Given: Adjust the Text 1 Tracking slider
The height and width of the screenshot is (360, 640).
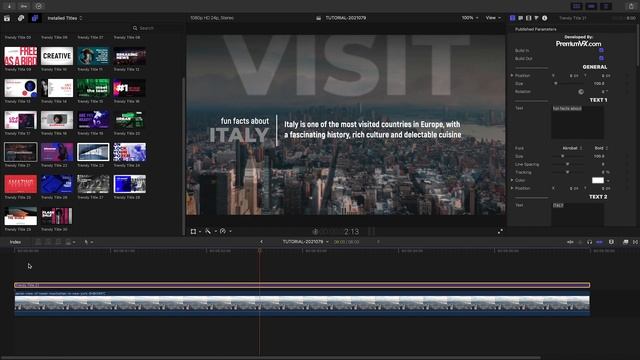Looking at the screenshot, I should 567,172.
